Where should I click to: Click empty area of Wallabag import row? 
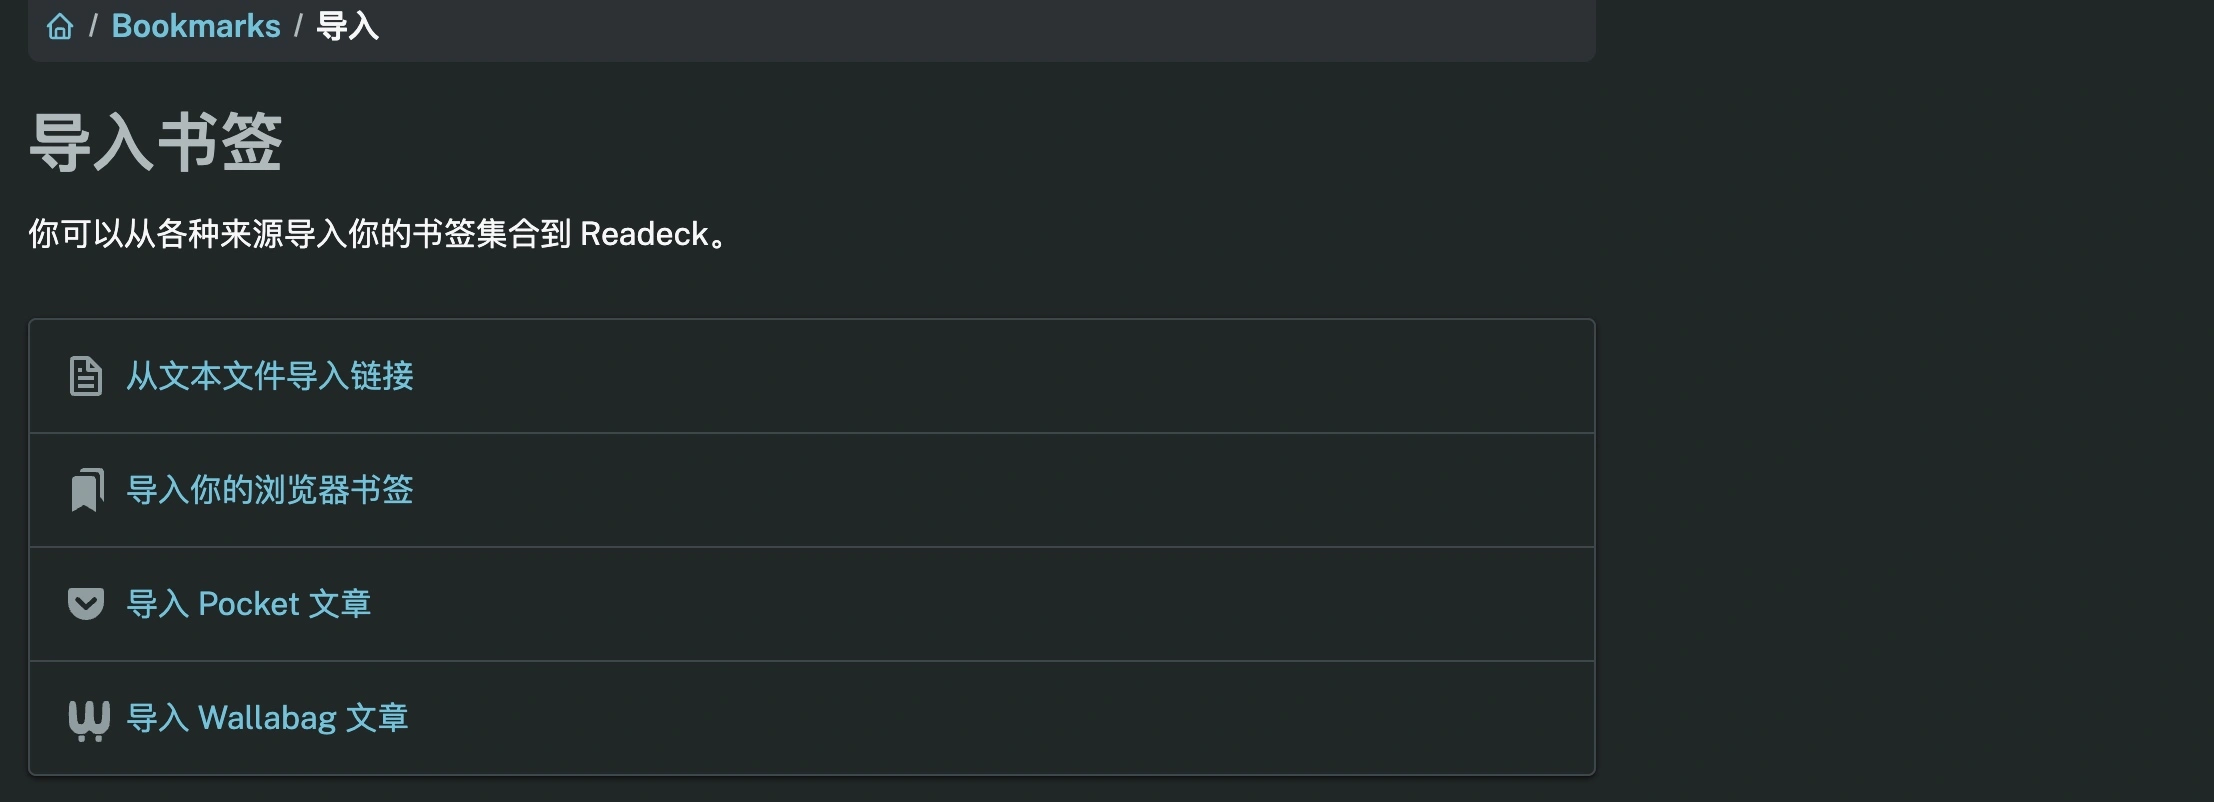coord(1000,718)
